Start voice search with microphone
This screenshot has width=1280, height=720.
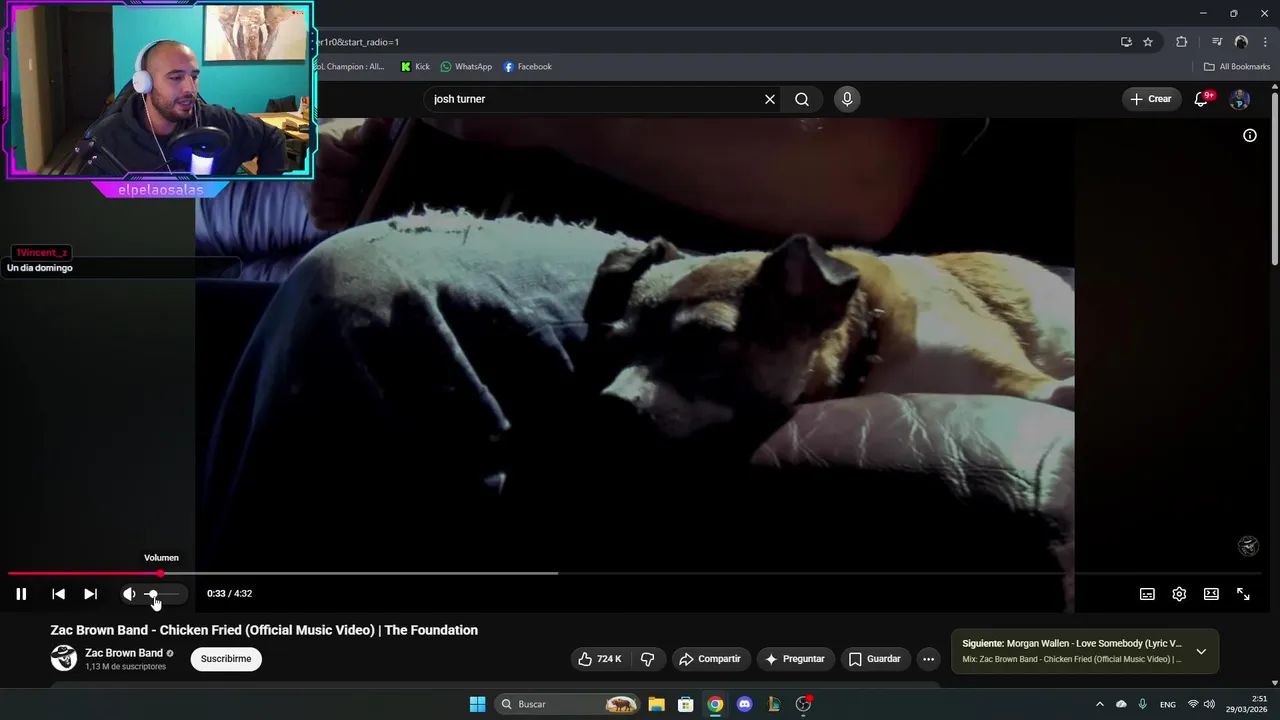pos(847,99)
